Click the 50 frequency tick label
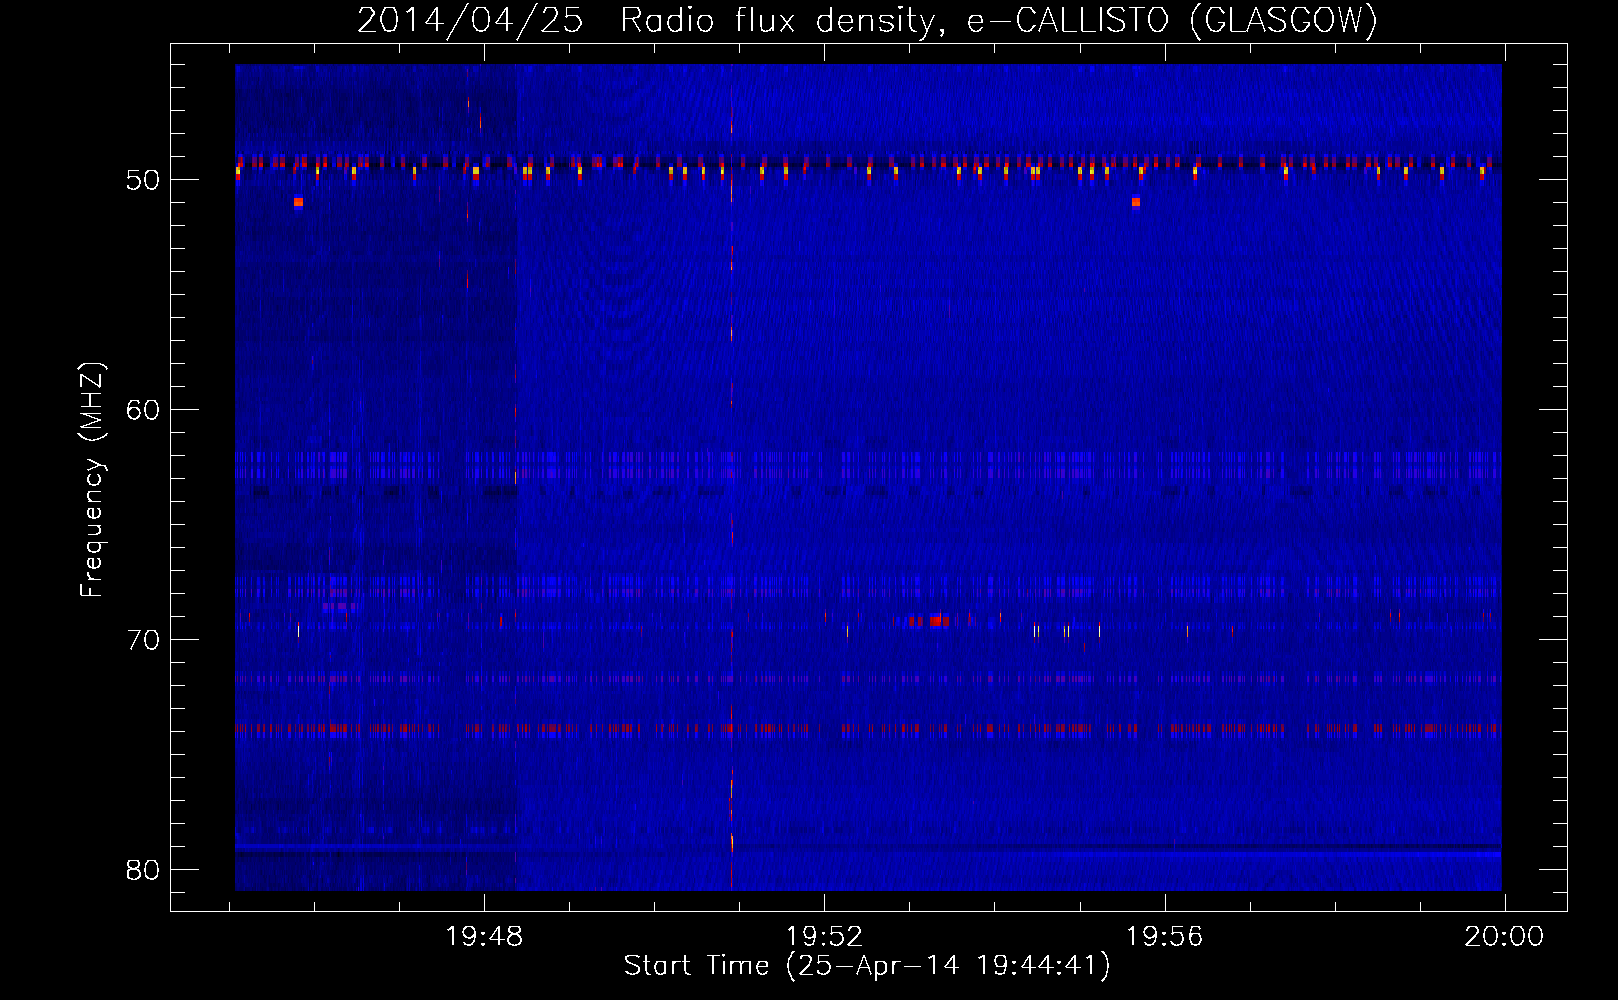This screenshot has height=1000, width=1618. click(x=144, y=180)
